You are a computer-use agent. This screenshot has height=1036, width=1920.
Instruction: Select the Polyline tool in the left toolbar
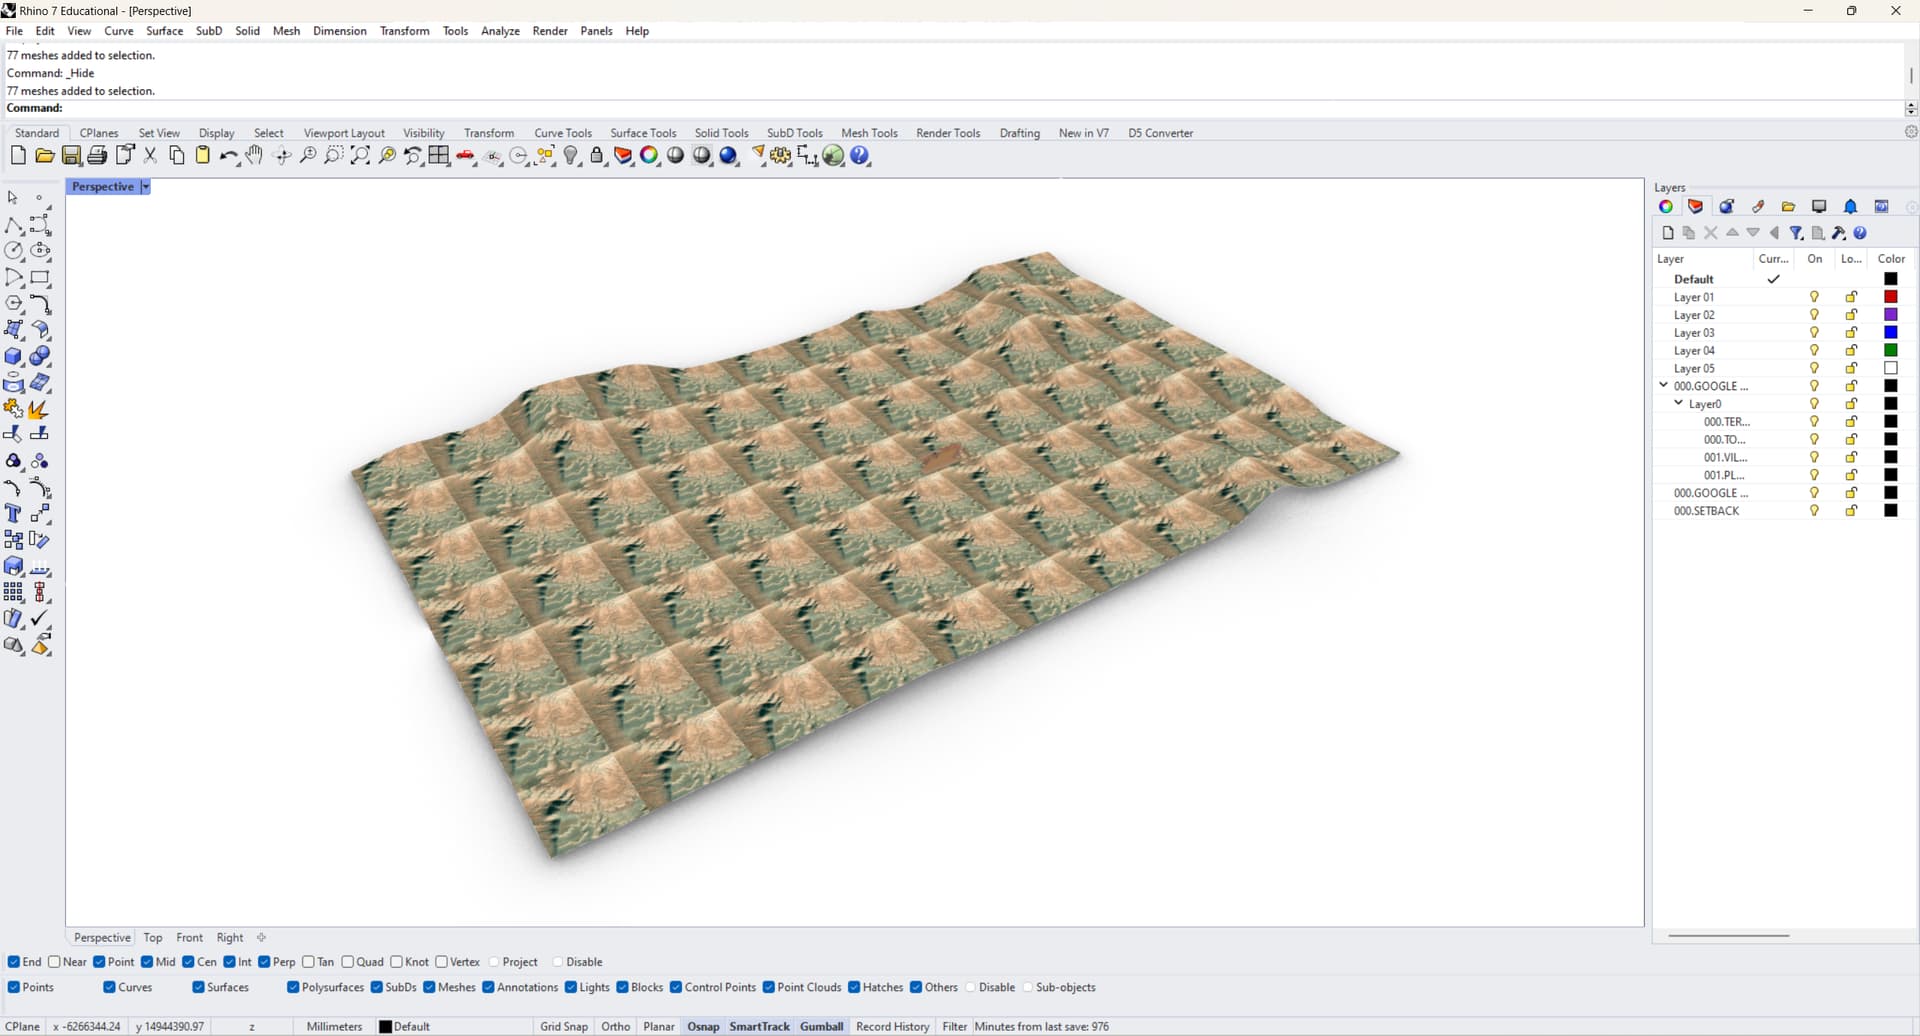tap(14, 225)
